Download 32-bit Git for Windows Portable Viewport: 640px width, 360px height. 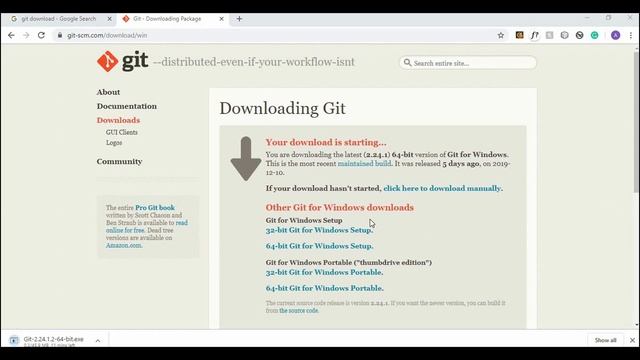click(x=324, y=272)
